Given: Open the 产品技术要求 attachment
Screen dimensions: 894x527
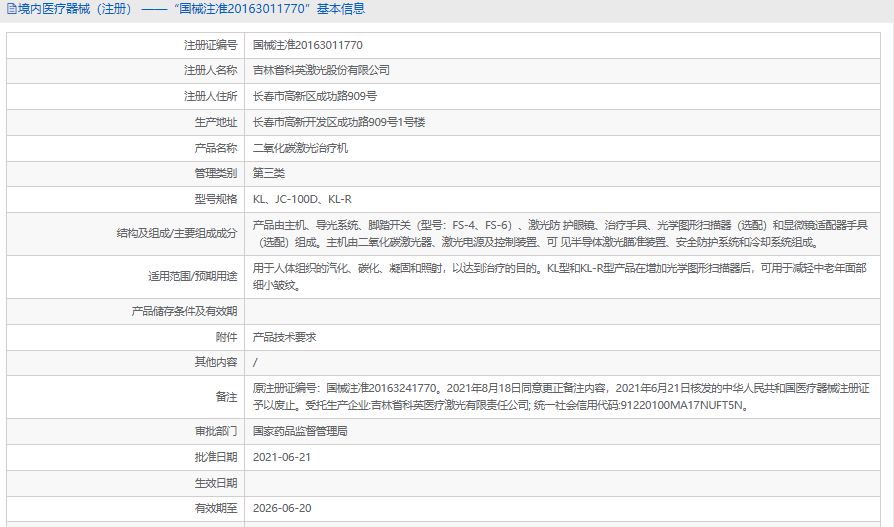Looking at the screenshot, I should click(285, 337).
